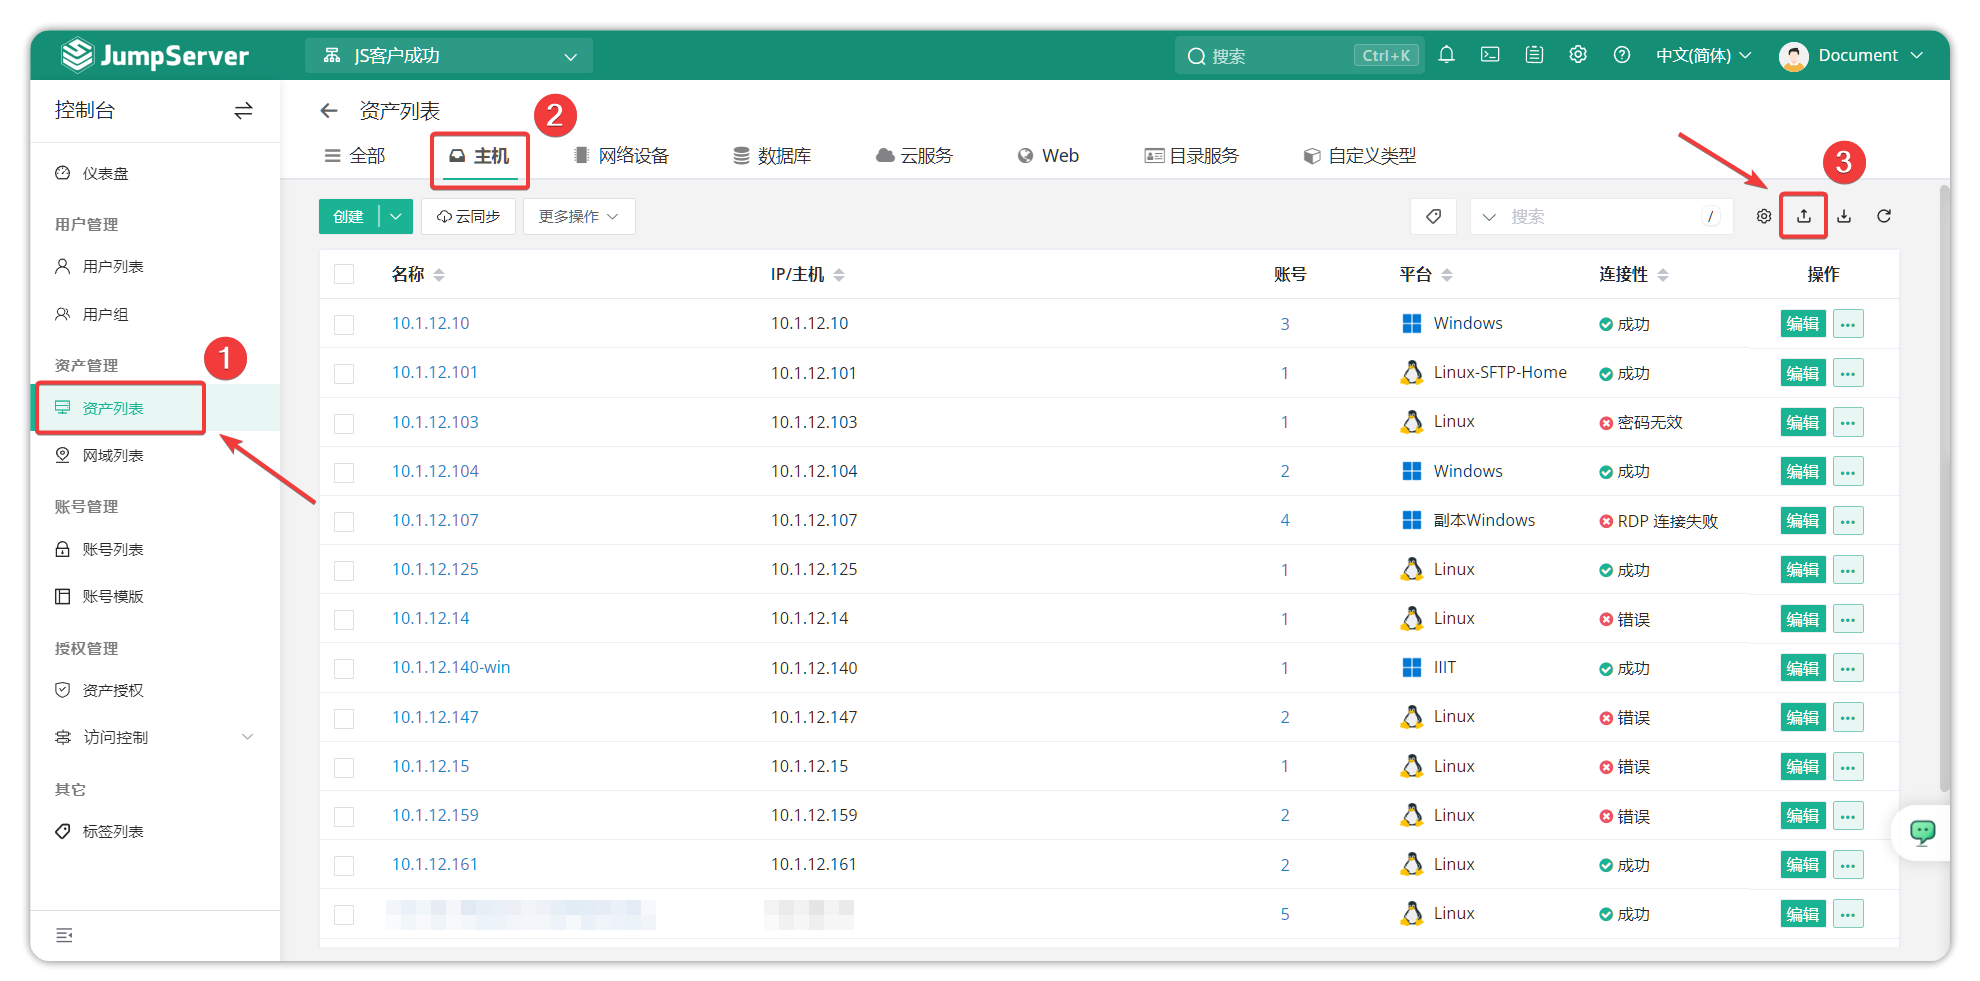Open the JS客户成功 organization dropdown

449,56
